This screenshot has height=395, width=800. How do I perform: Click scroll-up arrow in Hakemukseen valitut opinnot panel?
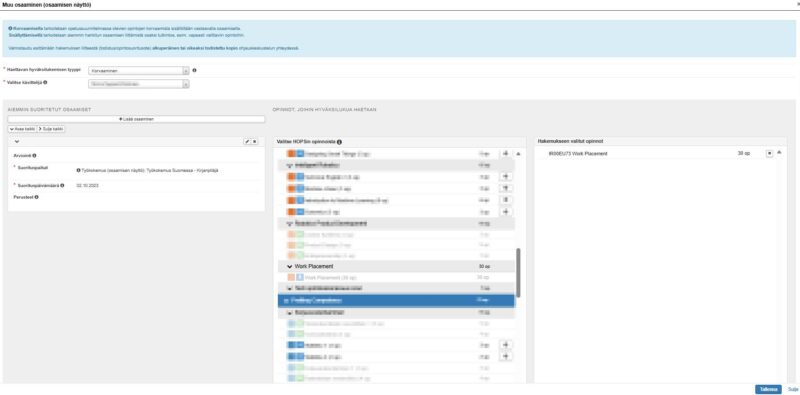pyautogui.click(x=779, y=153)
